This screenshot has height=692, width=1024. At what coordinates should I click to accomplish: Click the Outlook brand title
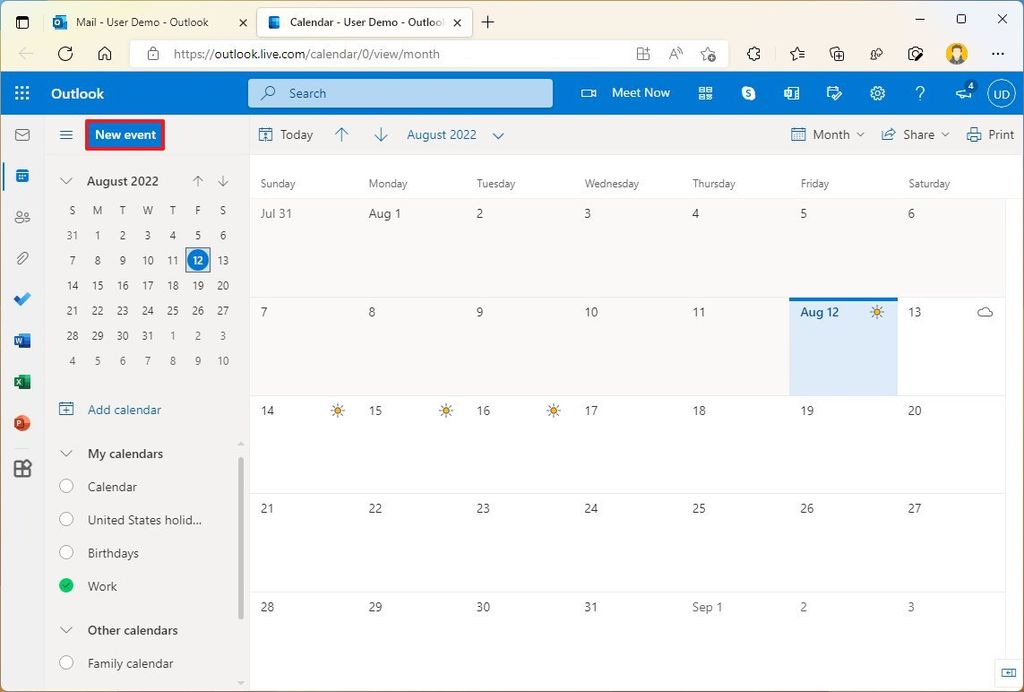78,93
